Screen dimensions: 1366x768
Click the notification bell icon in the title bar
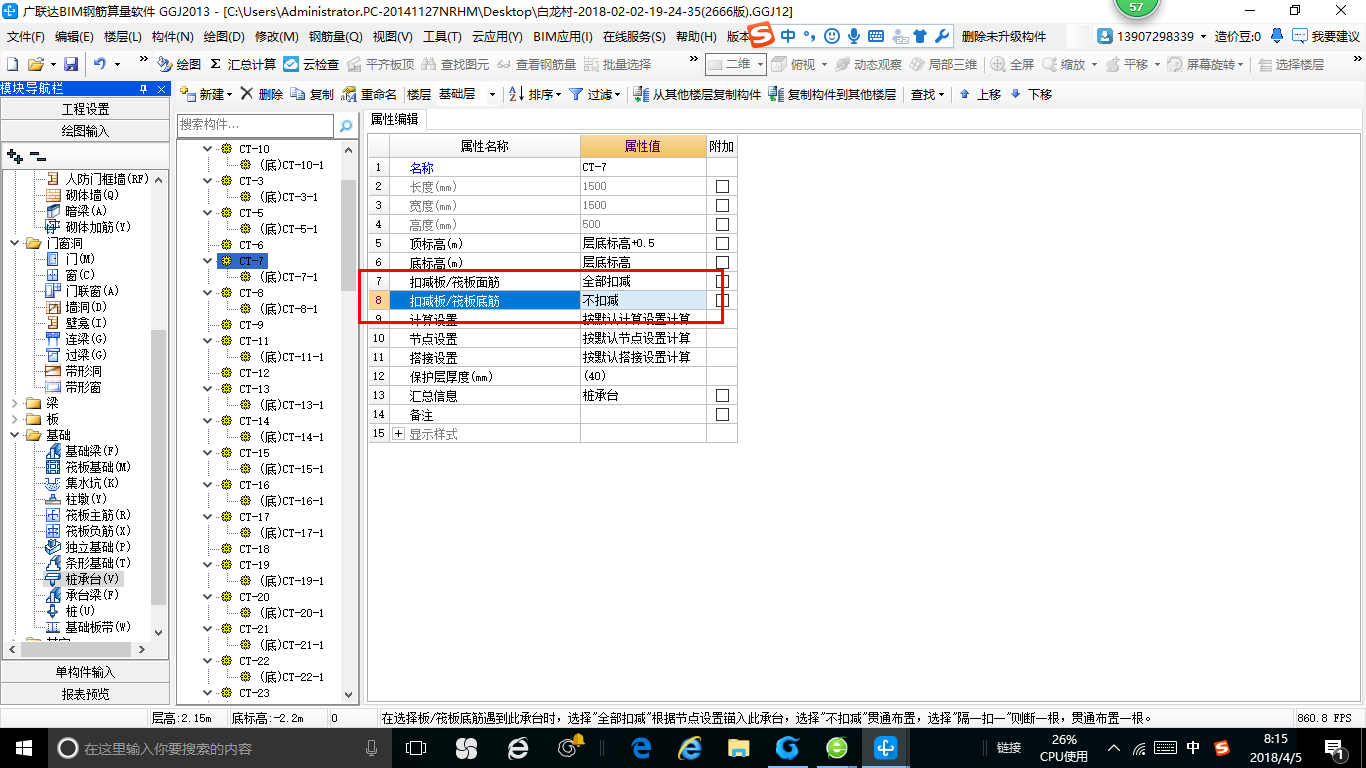(x=1277, y=36)
